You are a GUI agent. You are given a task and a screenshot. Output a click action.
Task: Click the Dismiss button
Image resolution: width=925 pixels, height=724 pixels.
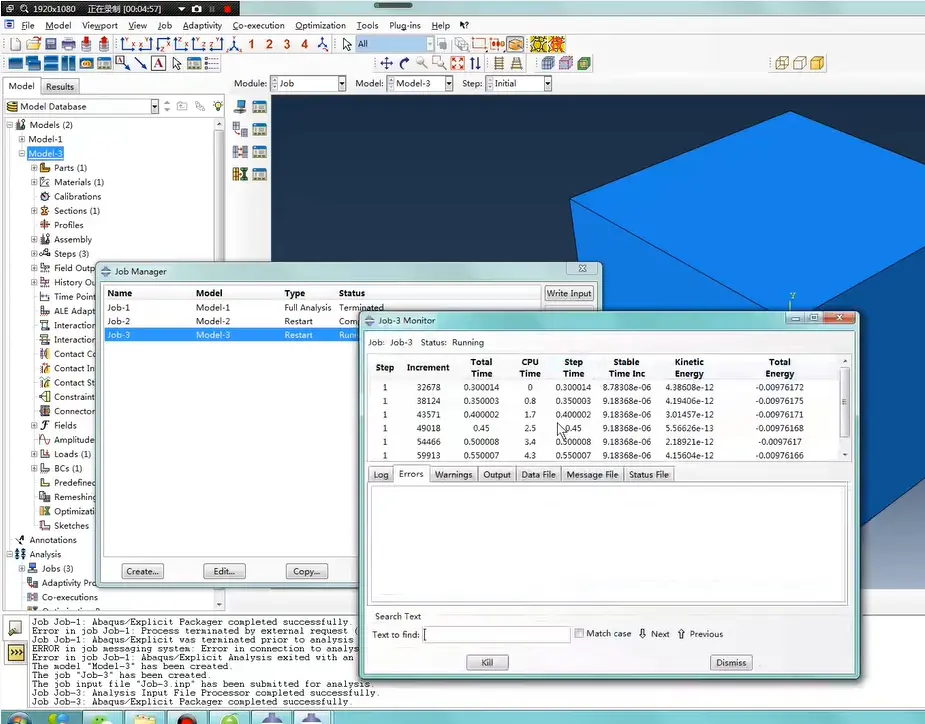click(x=731, y=662)
